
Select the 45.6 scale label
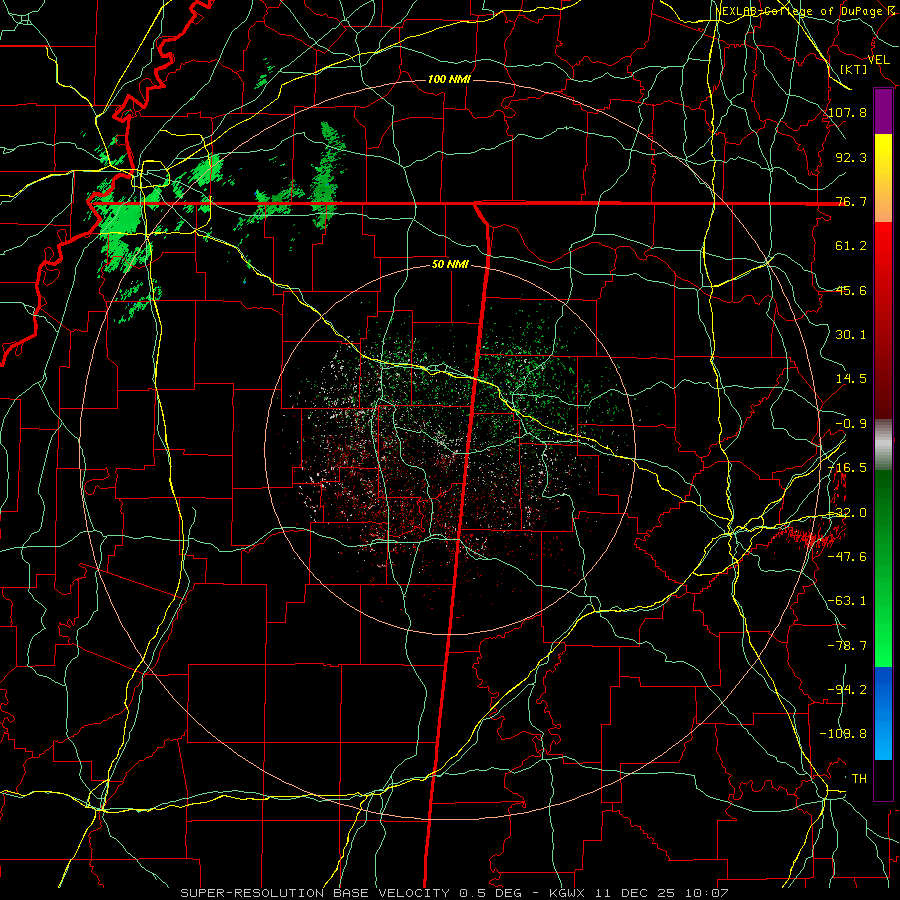[x=851, y=290]
